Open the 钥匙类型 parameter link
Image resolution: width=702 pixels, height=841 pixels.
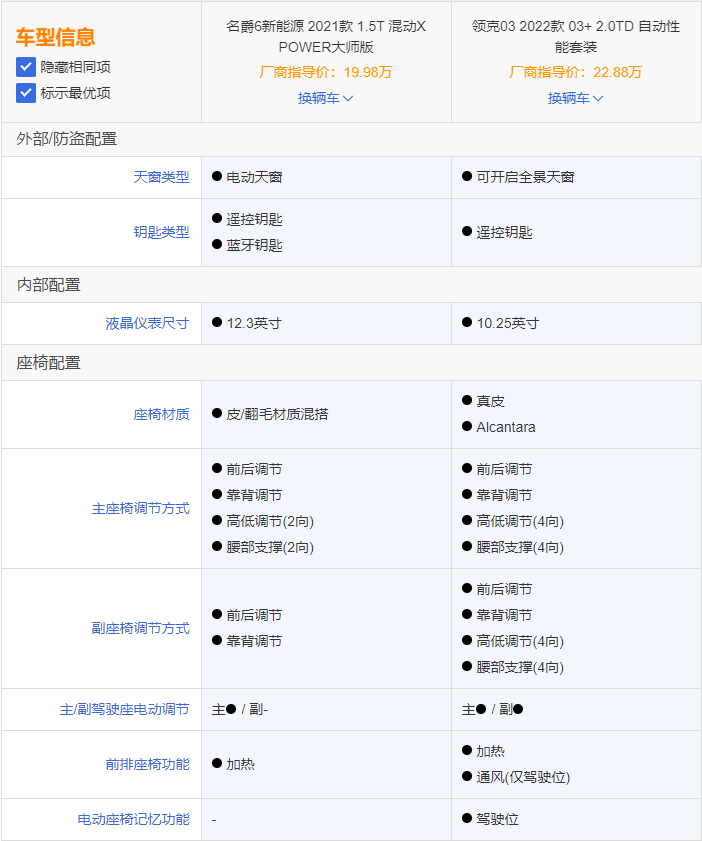[161, 232]
